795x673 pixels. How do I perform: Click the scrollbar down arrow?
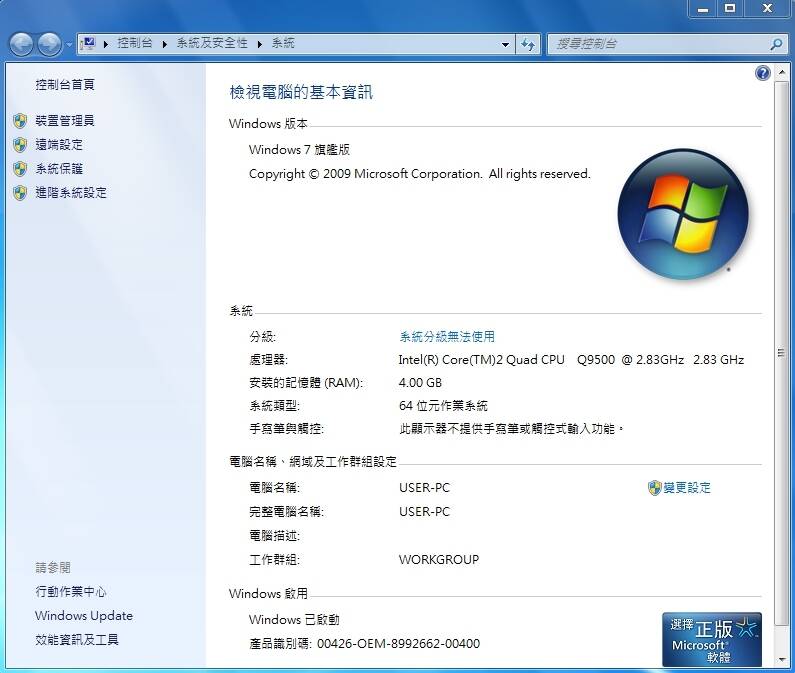point(782,660)
